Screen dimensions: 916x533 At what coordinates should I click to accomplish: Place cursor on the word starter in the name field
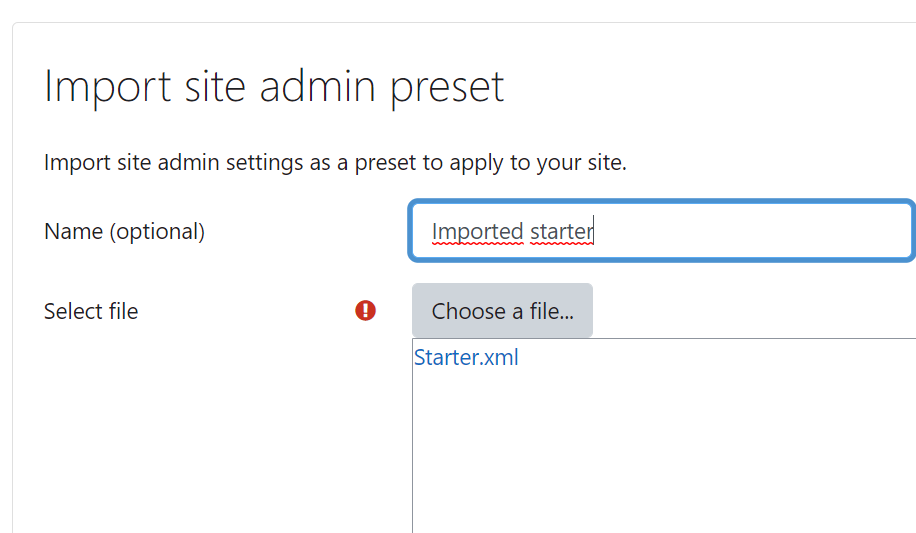point(561,231)
